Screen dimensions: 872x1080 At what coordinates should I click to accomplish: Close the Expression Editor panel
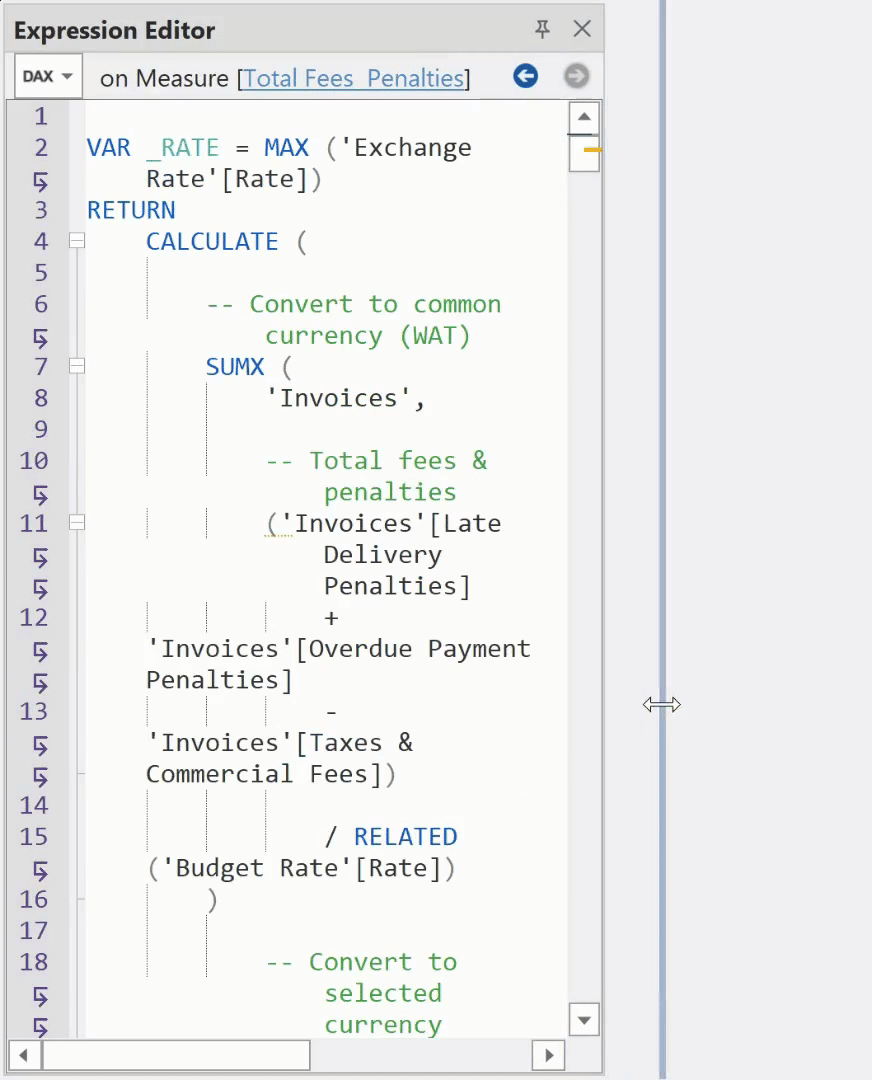[582, 29]
